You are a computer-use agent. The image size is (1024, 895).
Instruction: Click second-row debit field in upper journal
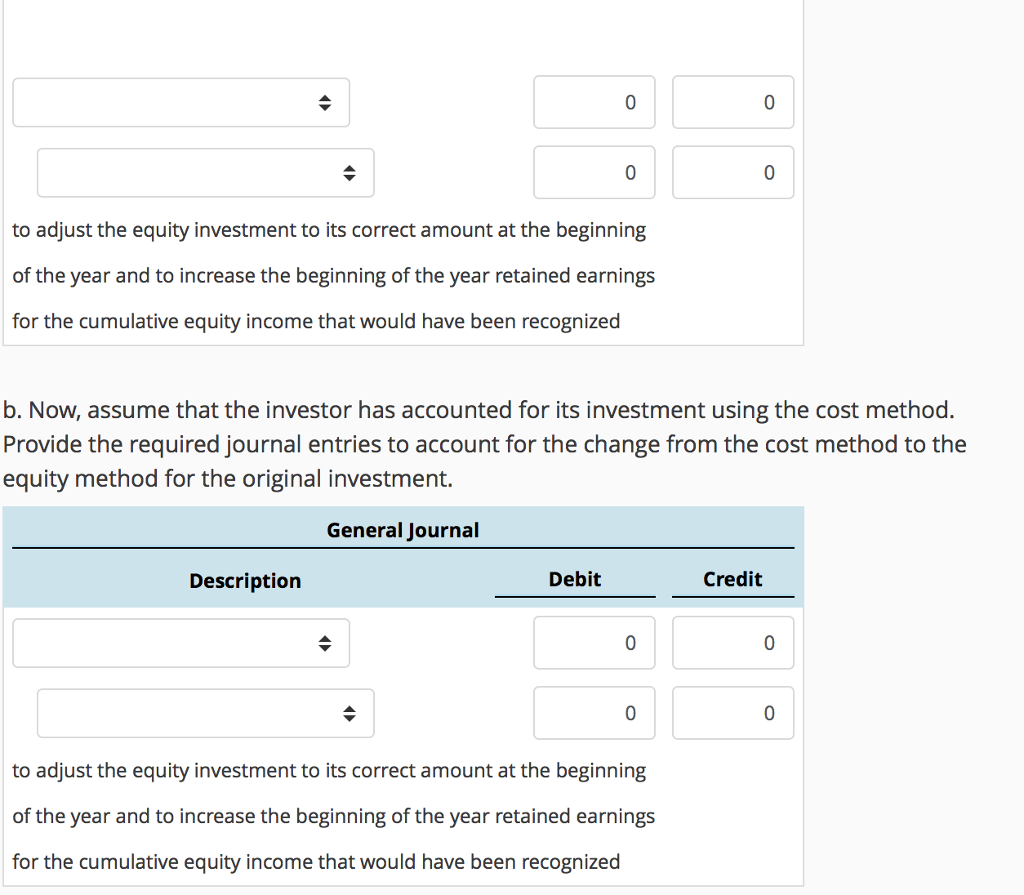pos(594,172)
